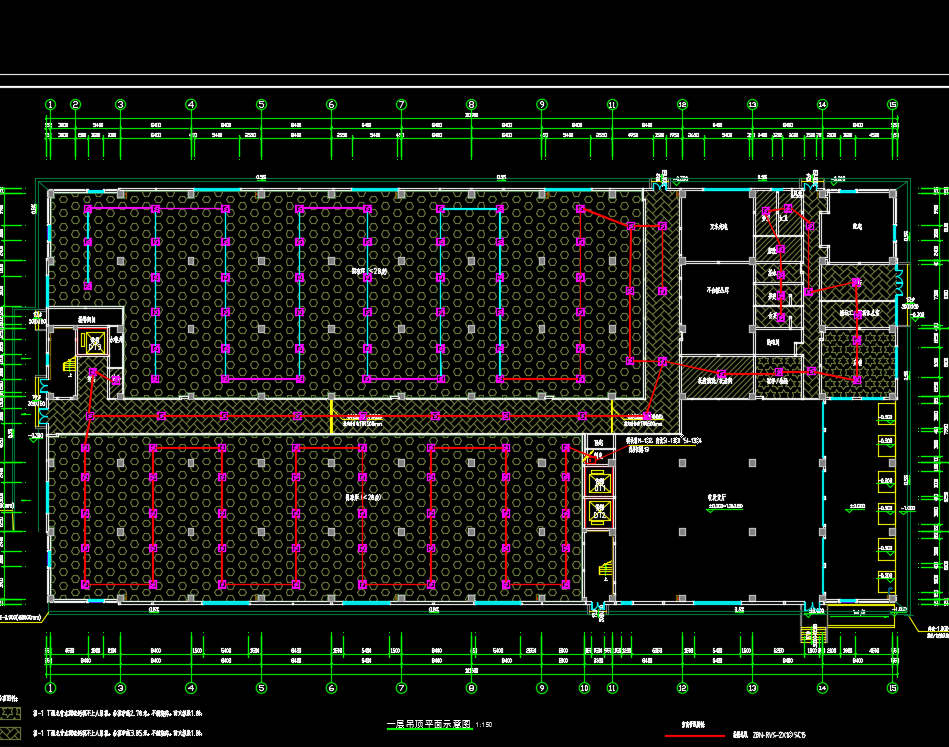Pick axis bubble 5 in the top grid row

[x=261, y=105]
